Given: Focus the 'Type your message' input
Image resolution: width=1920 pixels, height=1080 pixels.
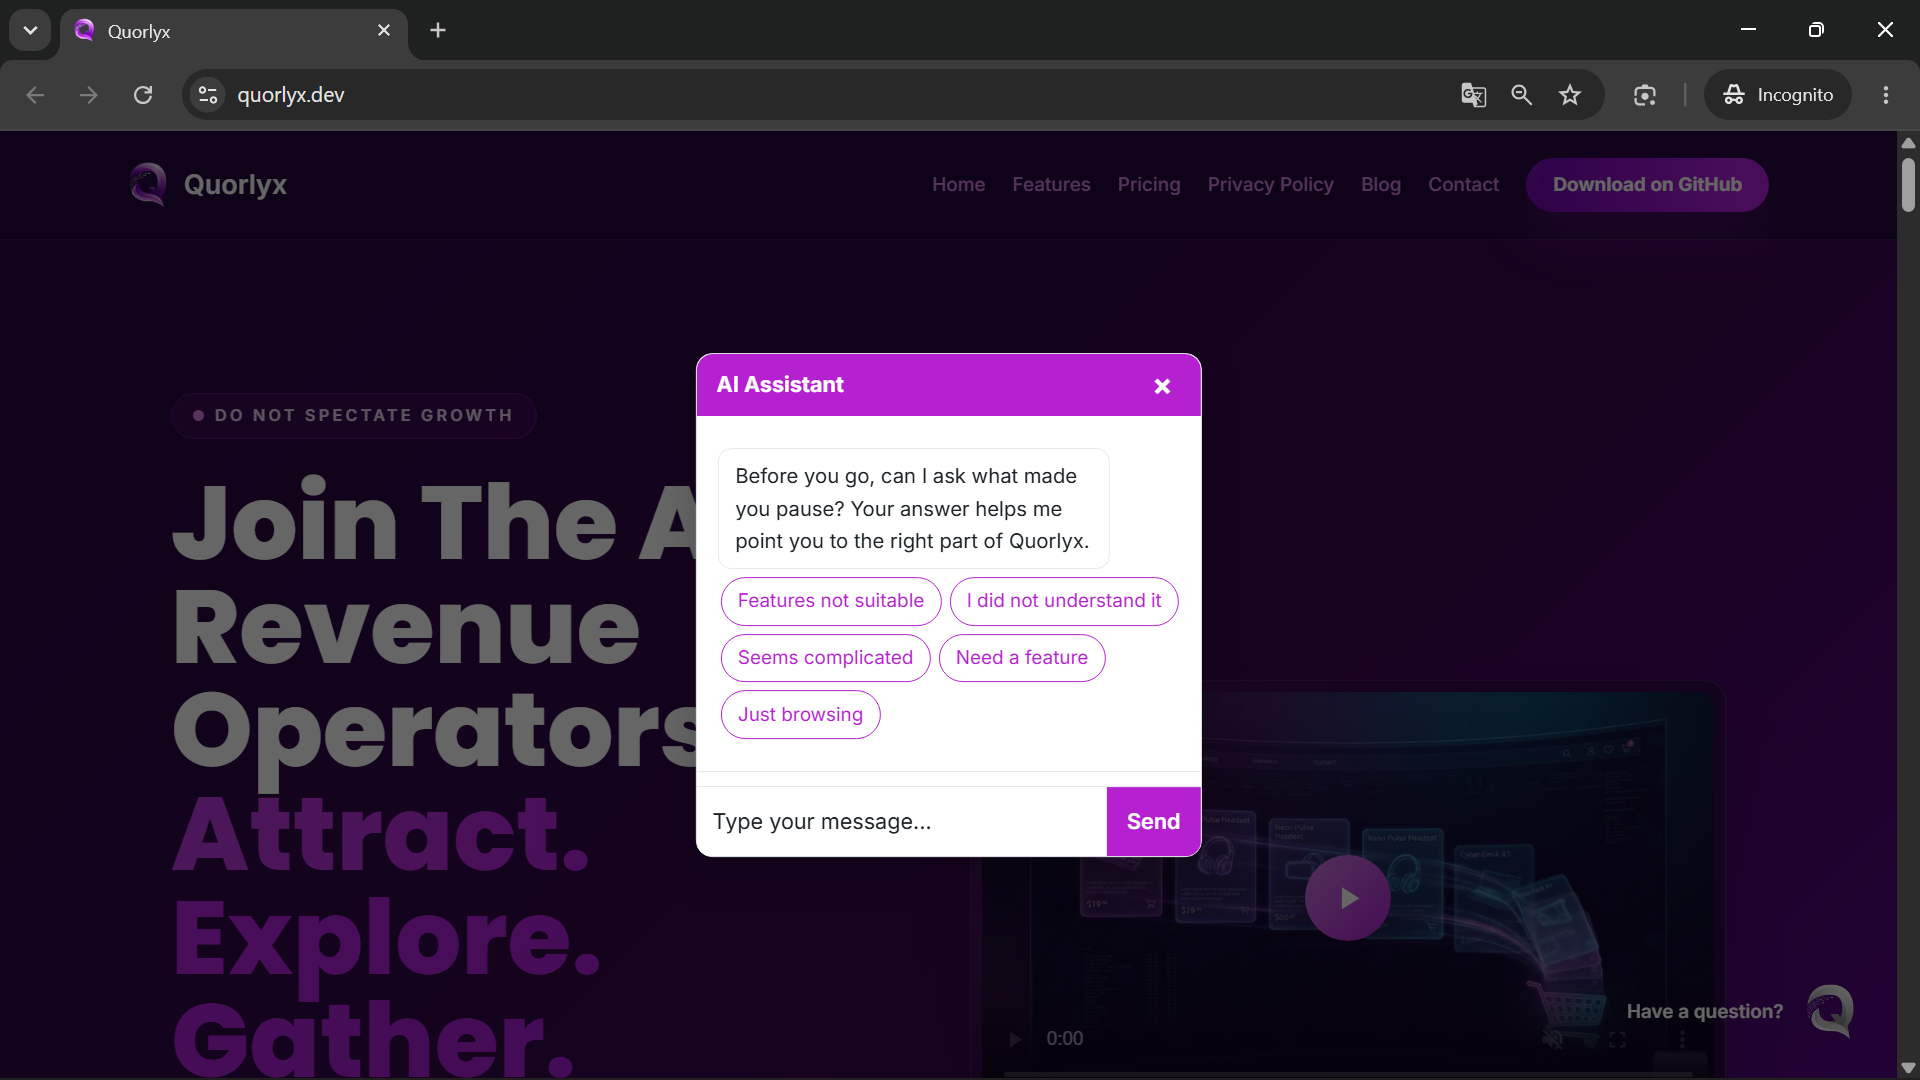Looking at the screenshot, I should point(902,822).
